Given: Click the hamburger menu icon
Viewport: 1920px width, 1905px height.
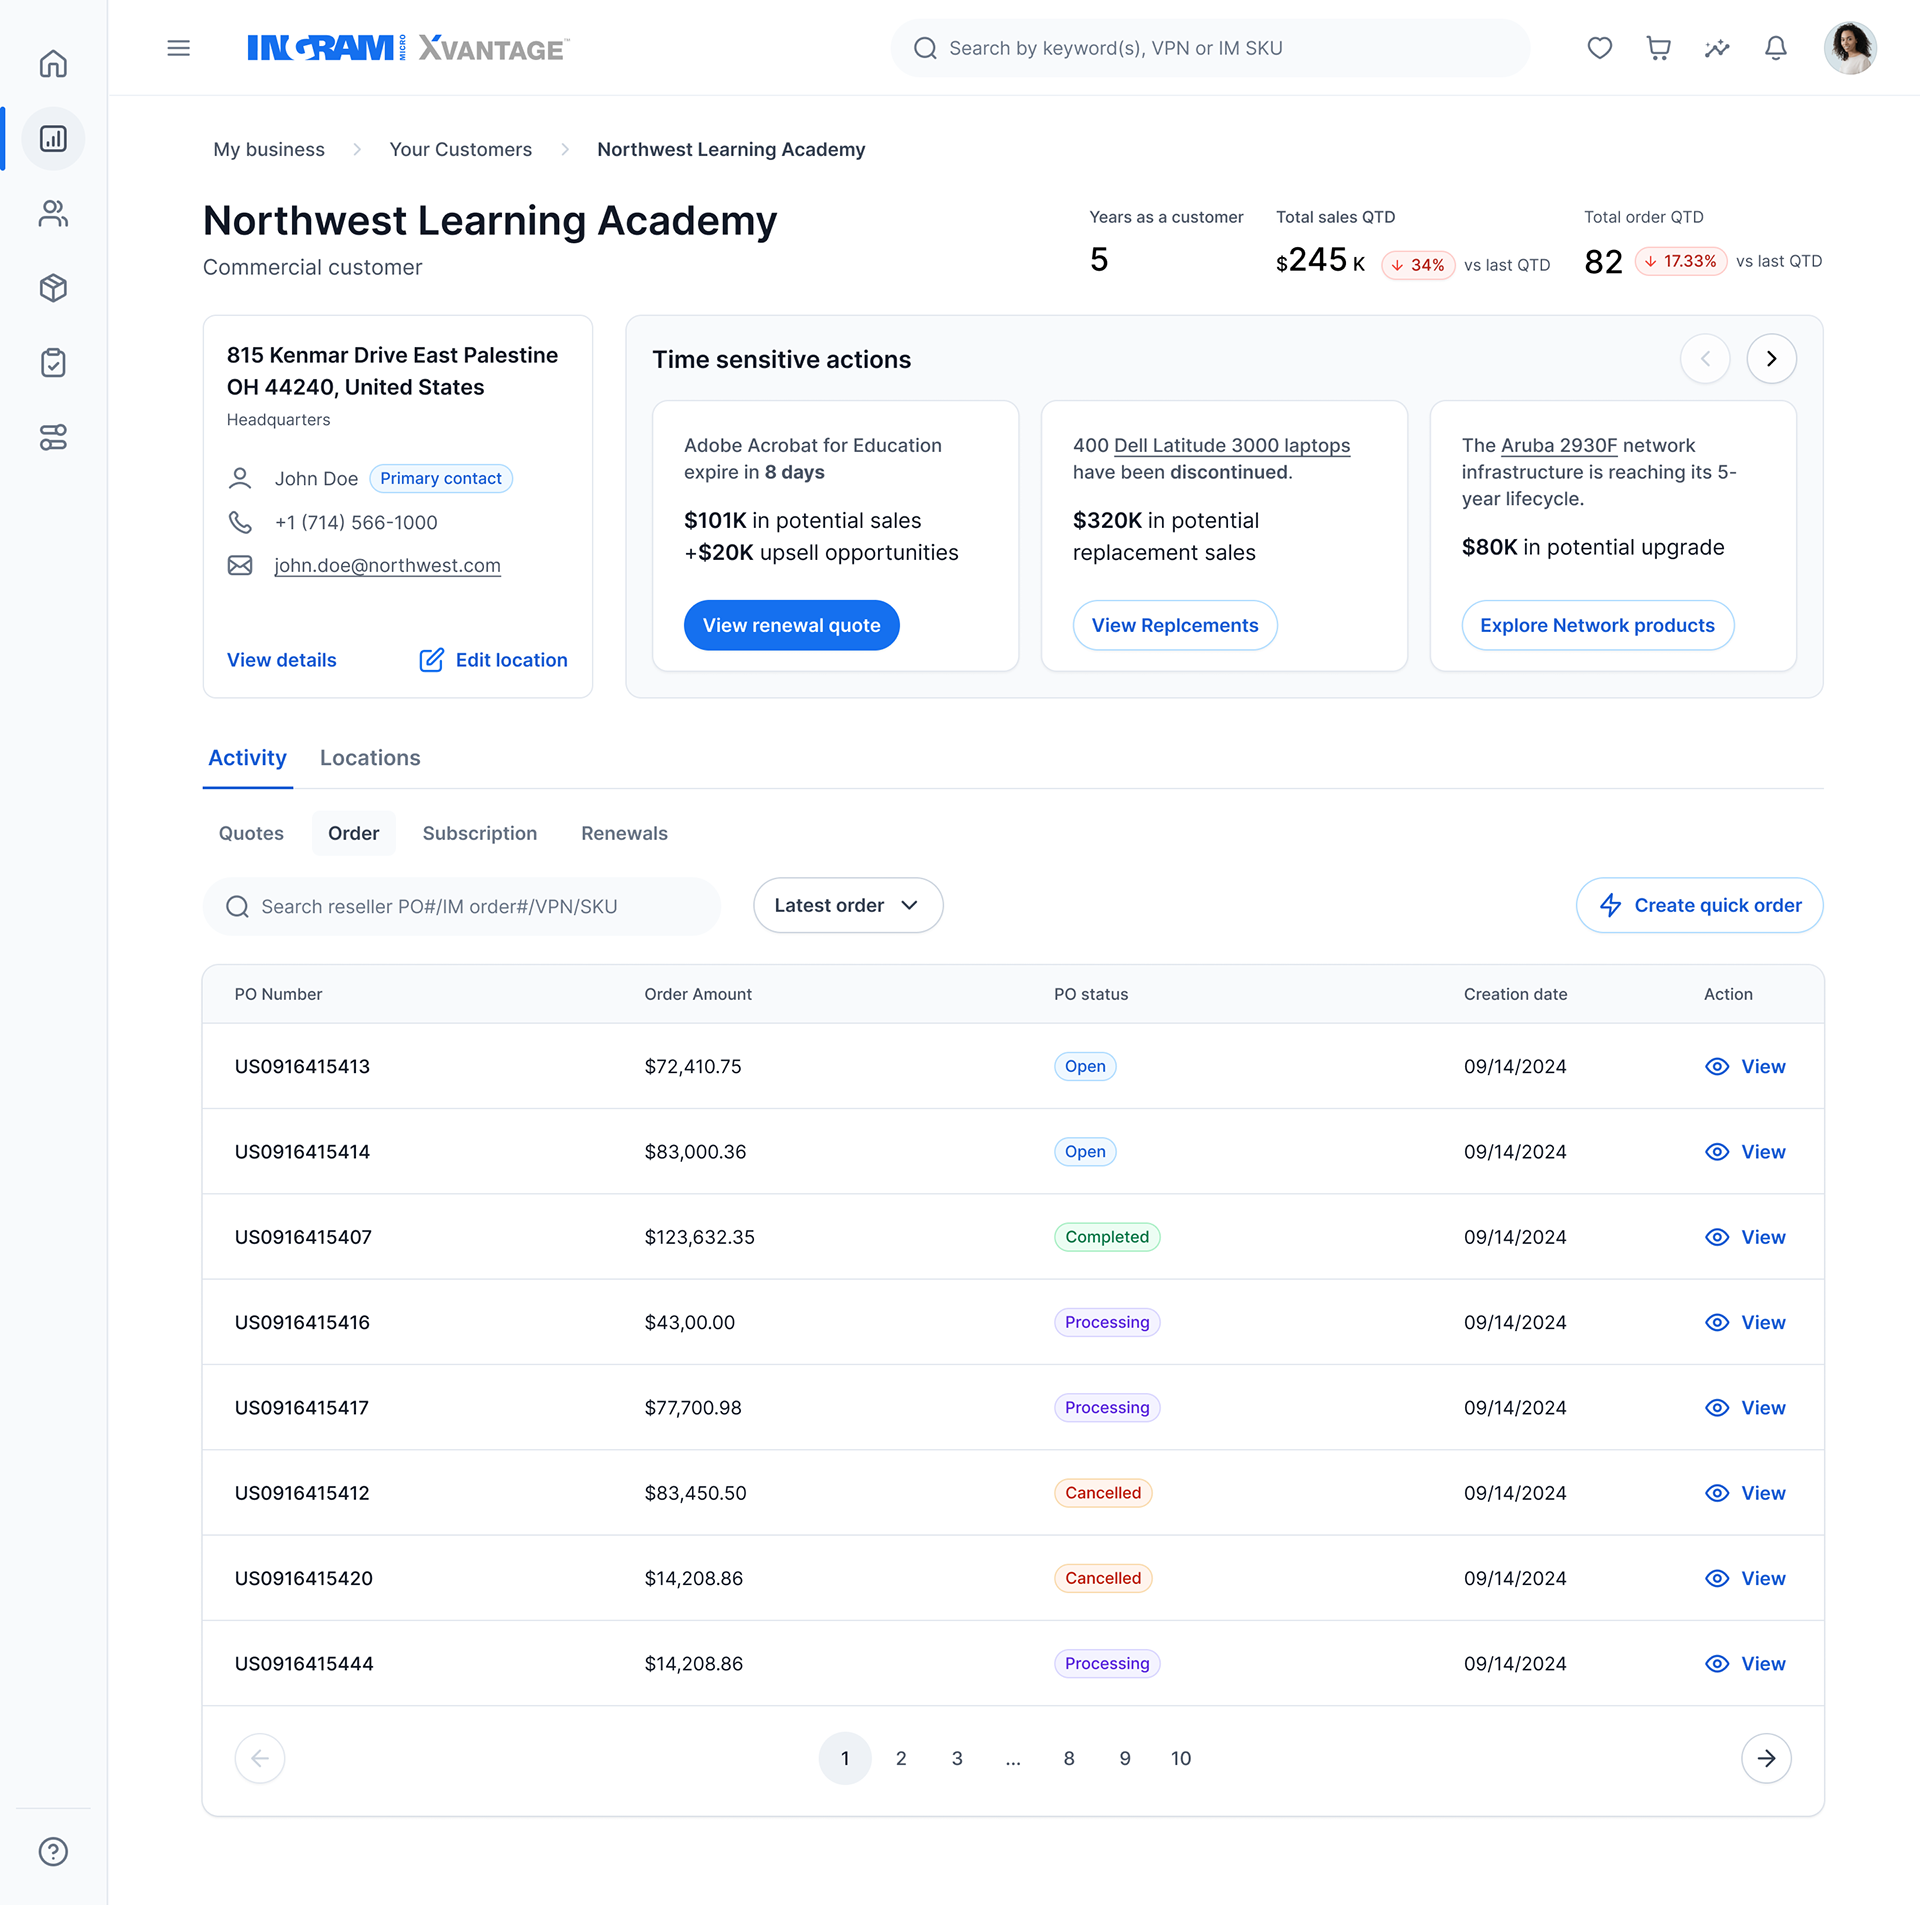Looking at the screenshot, I should click(x=178, y=48).
